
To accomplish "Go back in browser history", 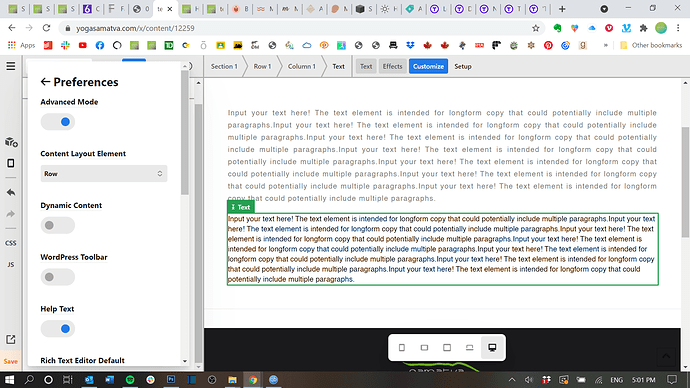I will click(x=12, y=28).
